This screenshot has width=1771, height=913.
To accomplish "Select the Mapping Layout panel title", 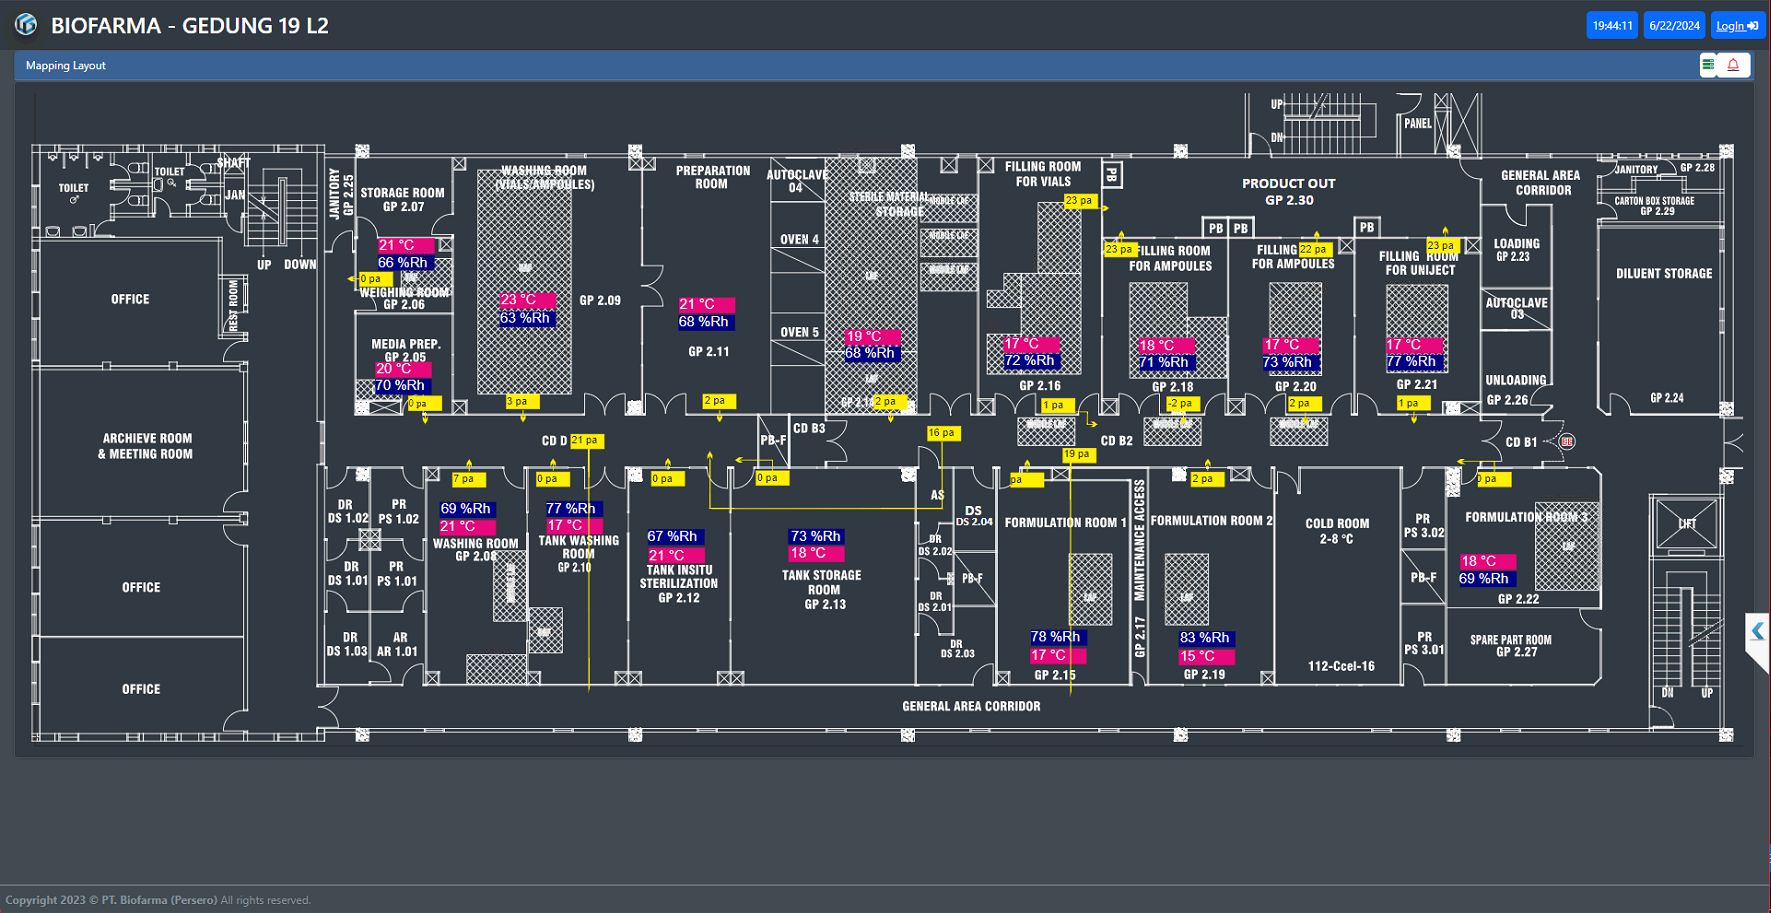I will [x=66, y=66].
